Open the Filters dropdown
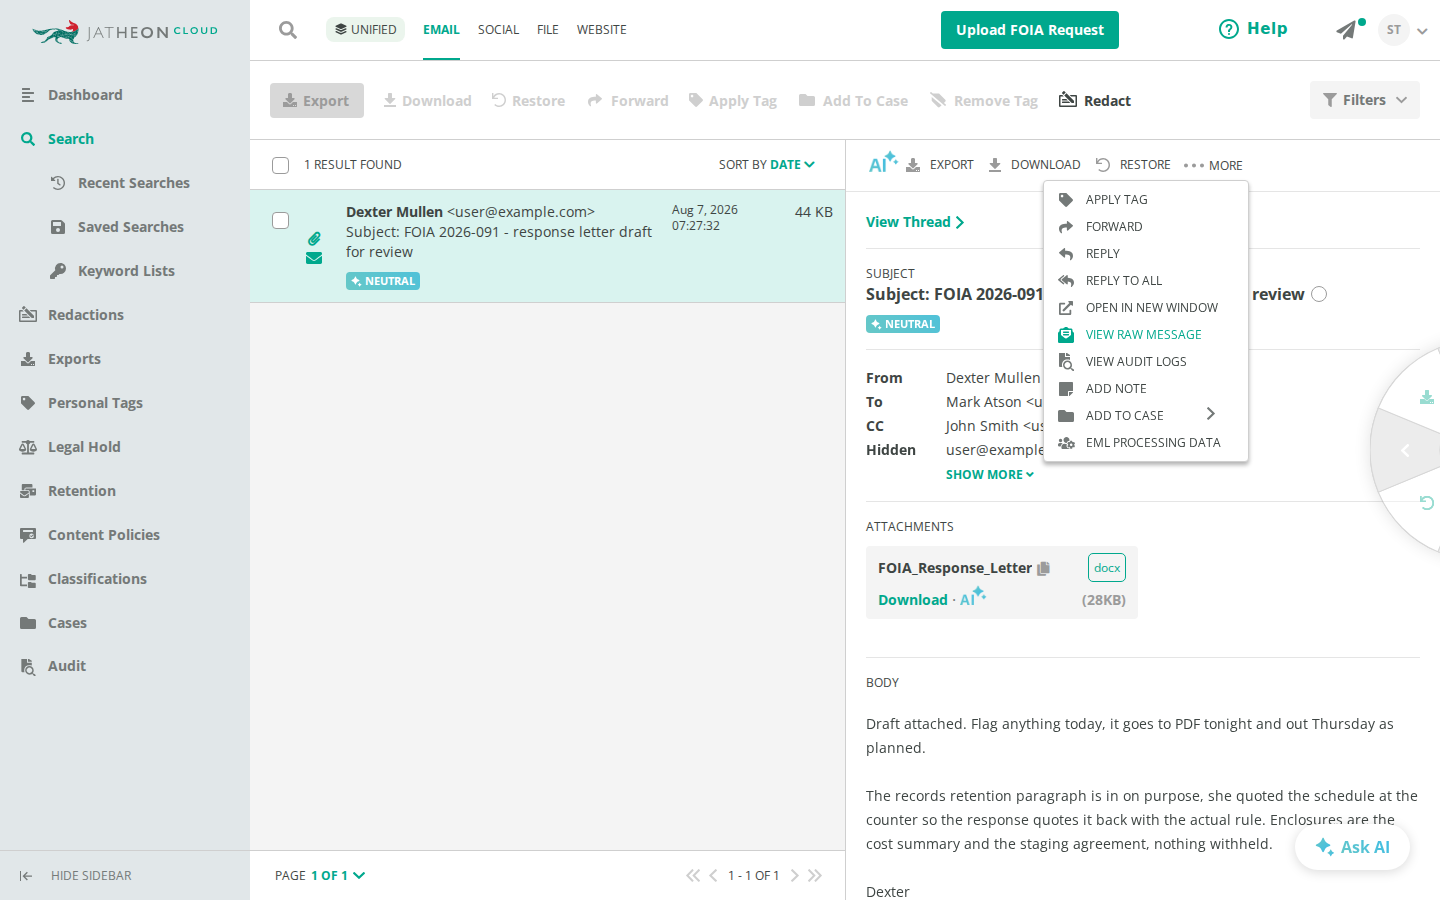The height and width of the screenshot is (900, 1440). point(1365,100)
